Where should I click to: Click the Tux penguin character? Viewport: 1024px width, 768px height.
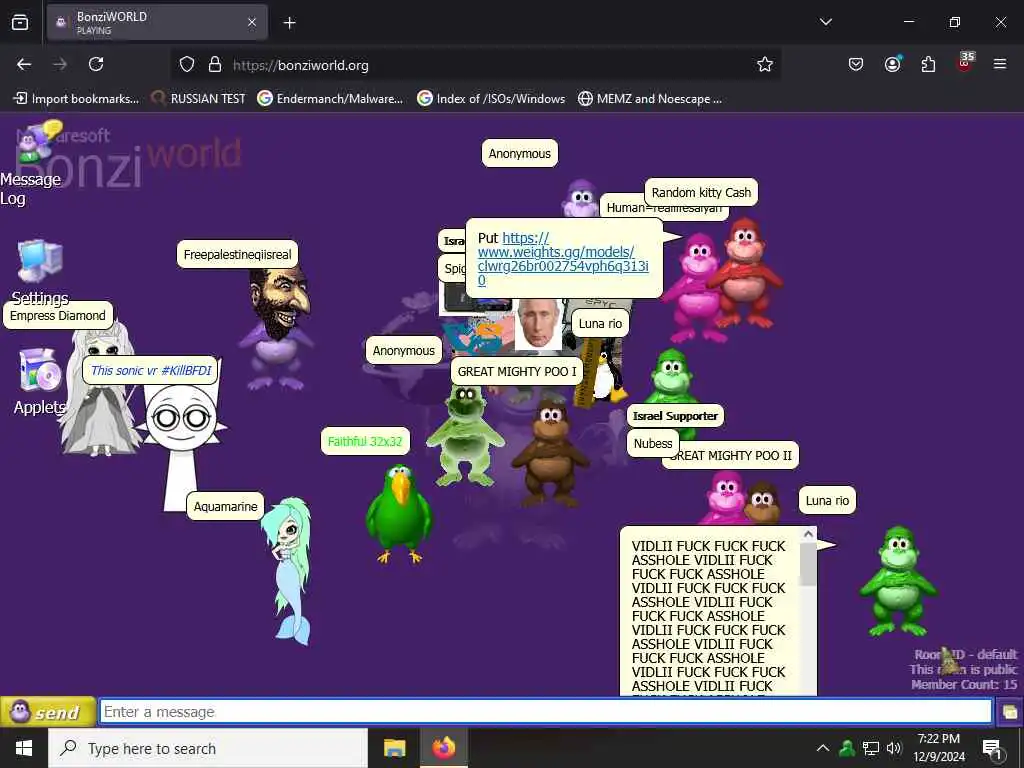609,379
